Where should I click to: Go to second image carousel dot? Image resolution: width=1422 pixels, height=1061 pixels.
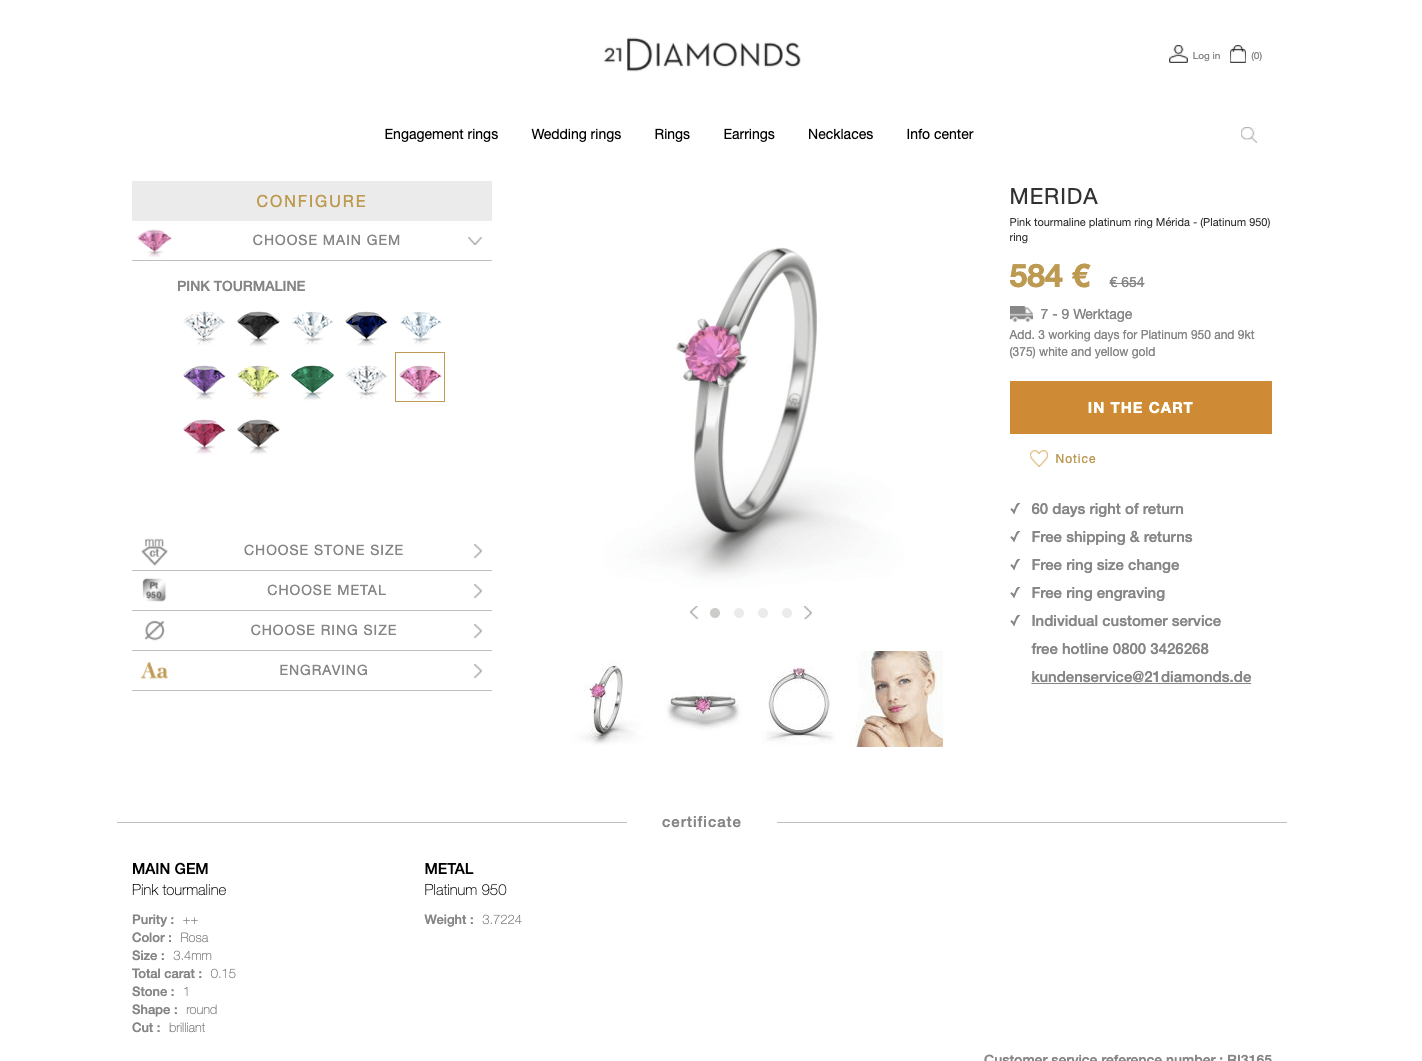(x=739, y=613)
